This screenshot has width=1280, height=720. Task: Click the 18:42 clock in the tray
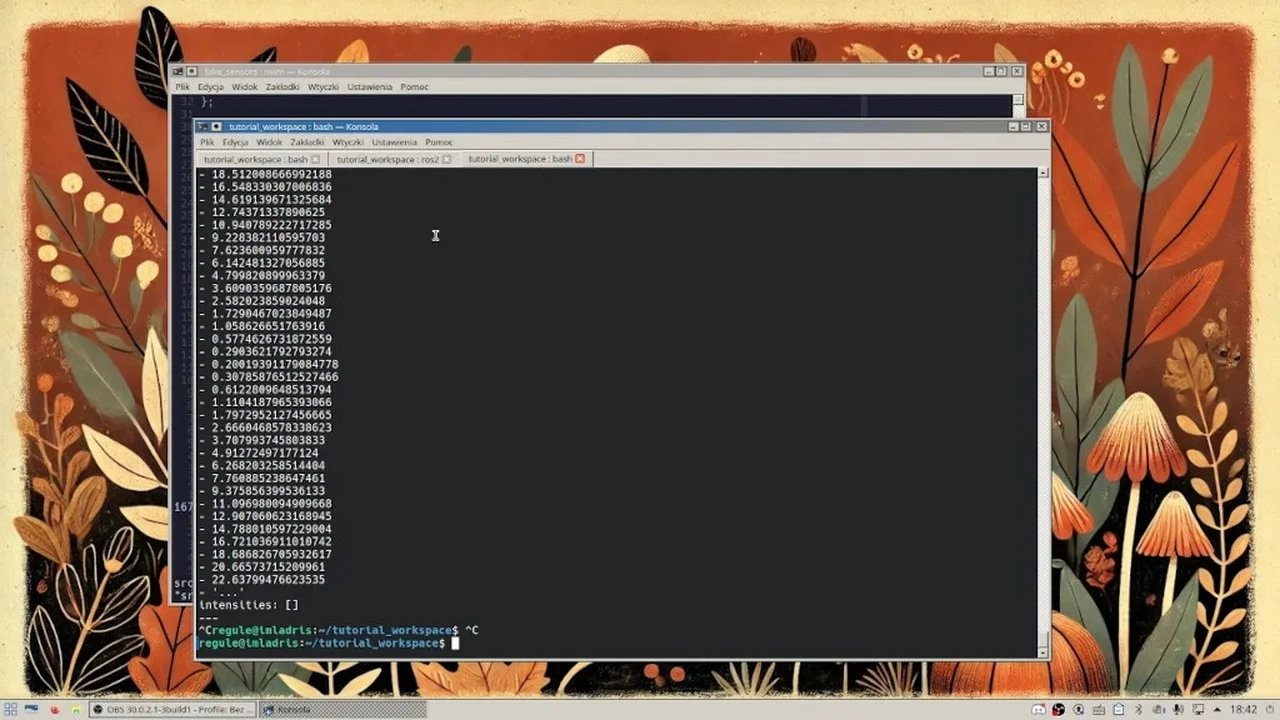click(x=1243, y=709)
